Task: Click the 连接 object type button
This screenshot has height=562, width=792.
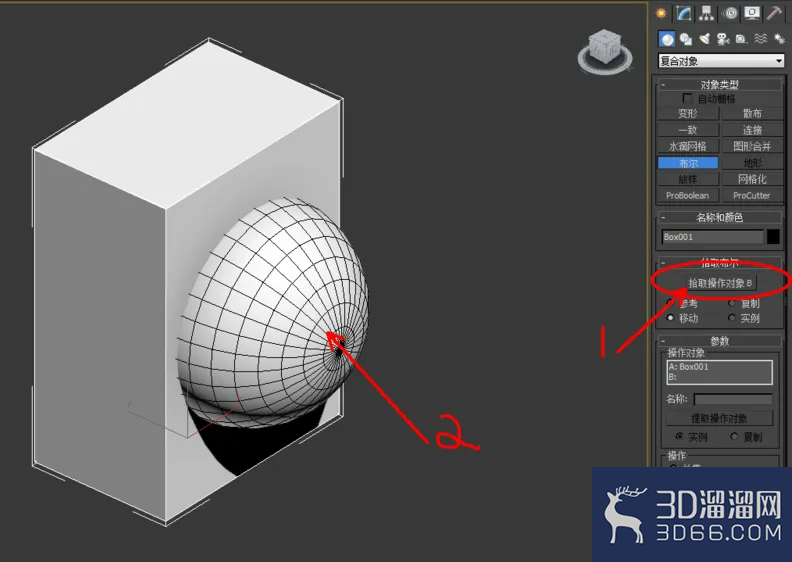Action: point(752,130)
